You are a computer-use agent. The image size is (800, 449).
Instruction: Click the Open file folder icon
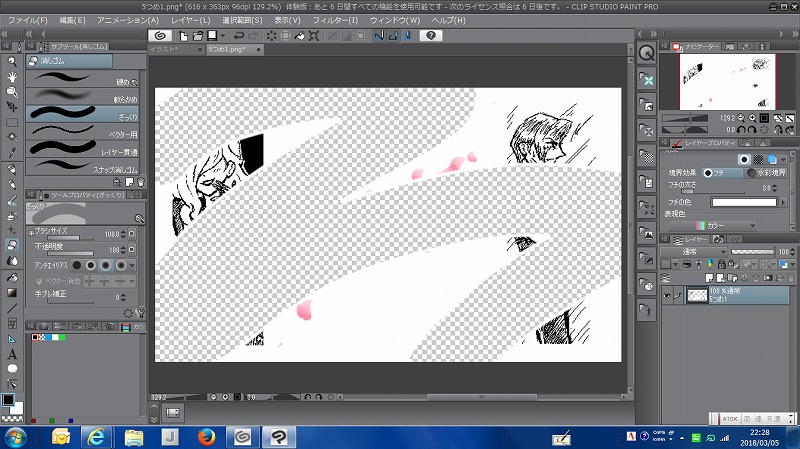tap(197, 36)
